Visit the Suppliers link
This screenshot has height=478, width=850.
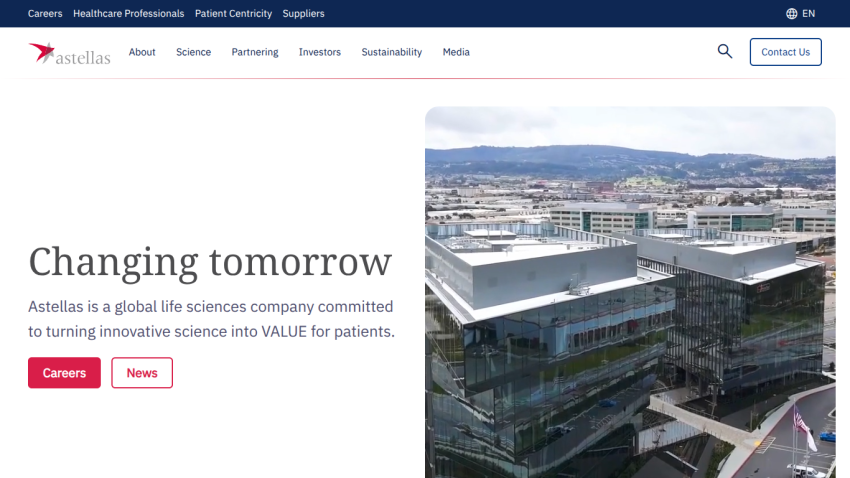303,14
